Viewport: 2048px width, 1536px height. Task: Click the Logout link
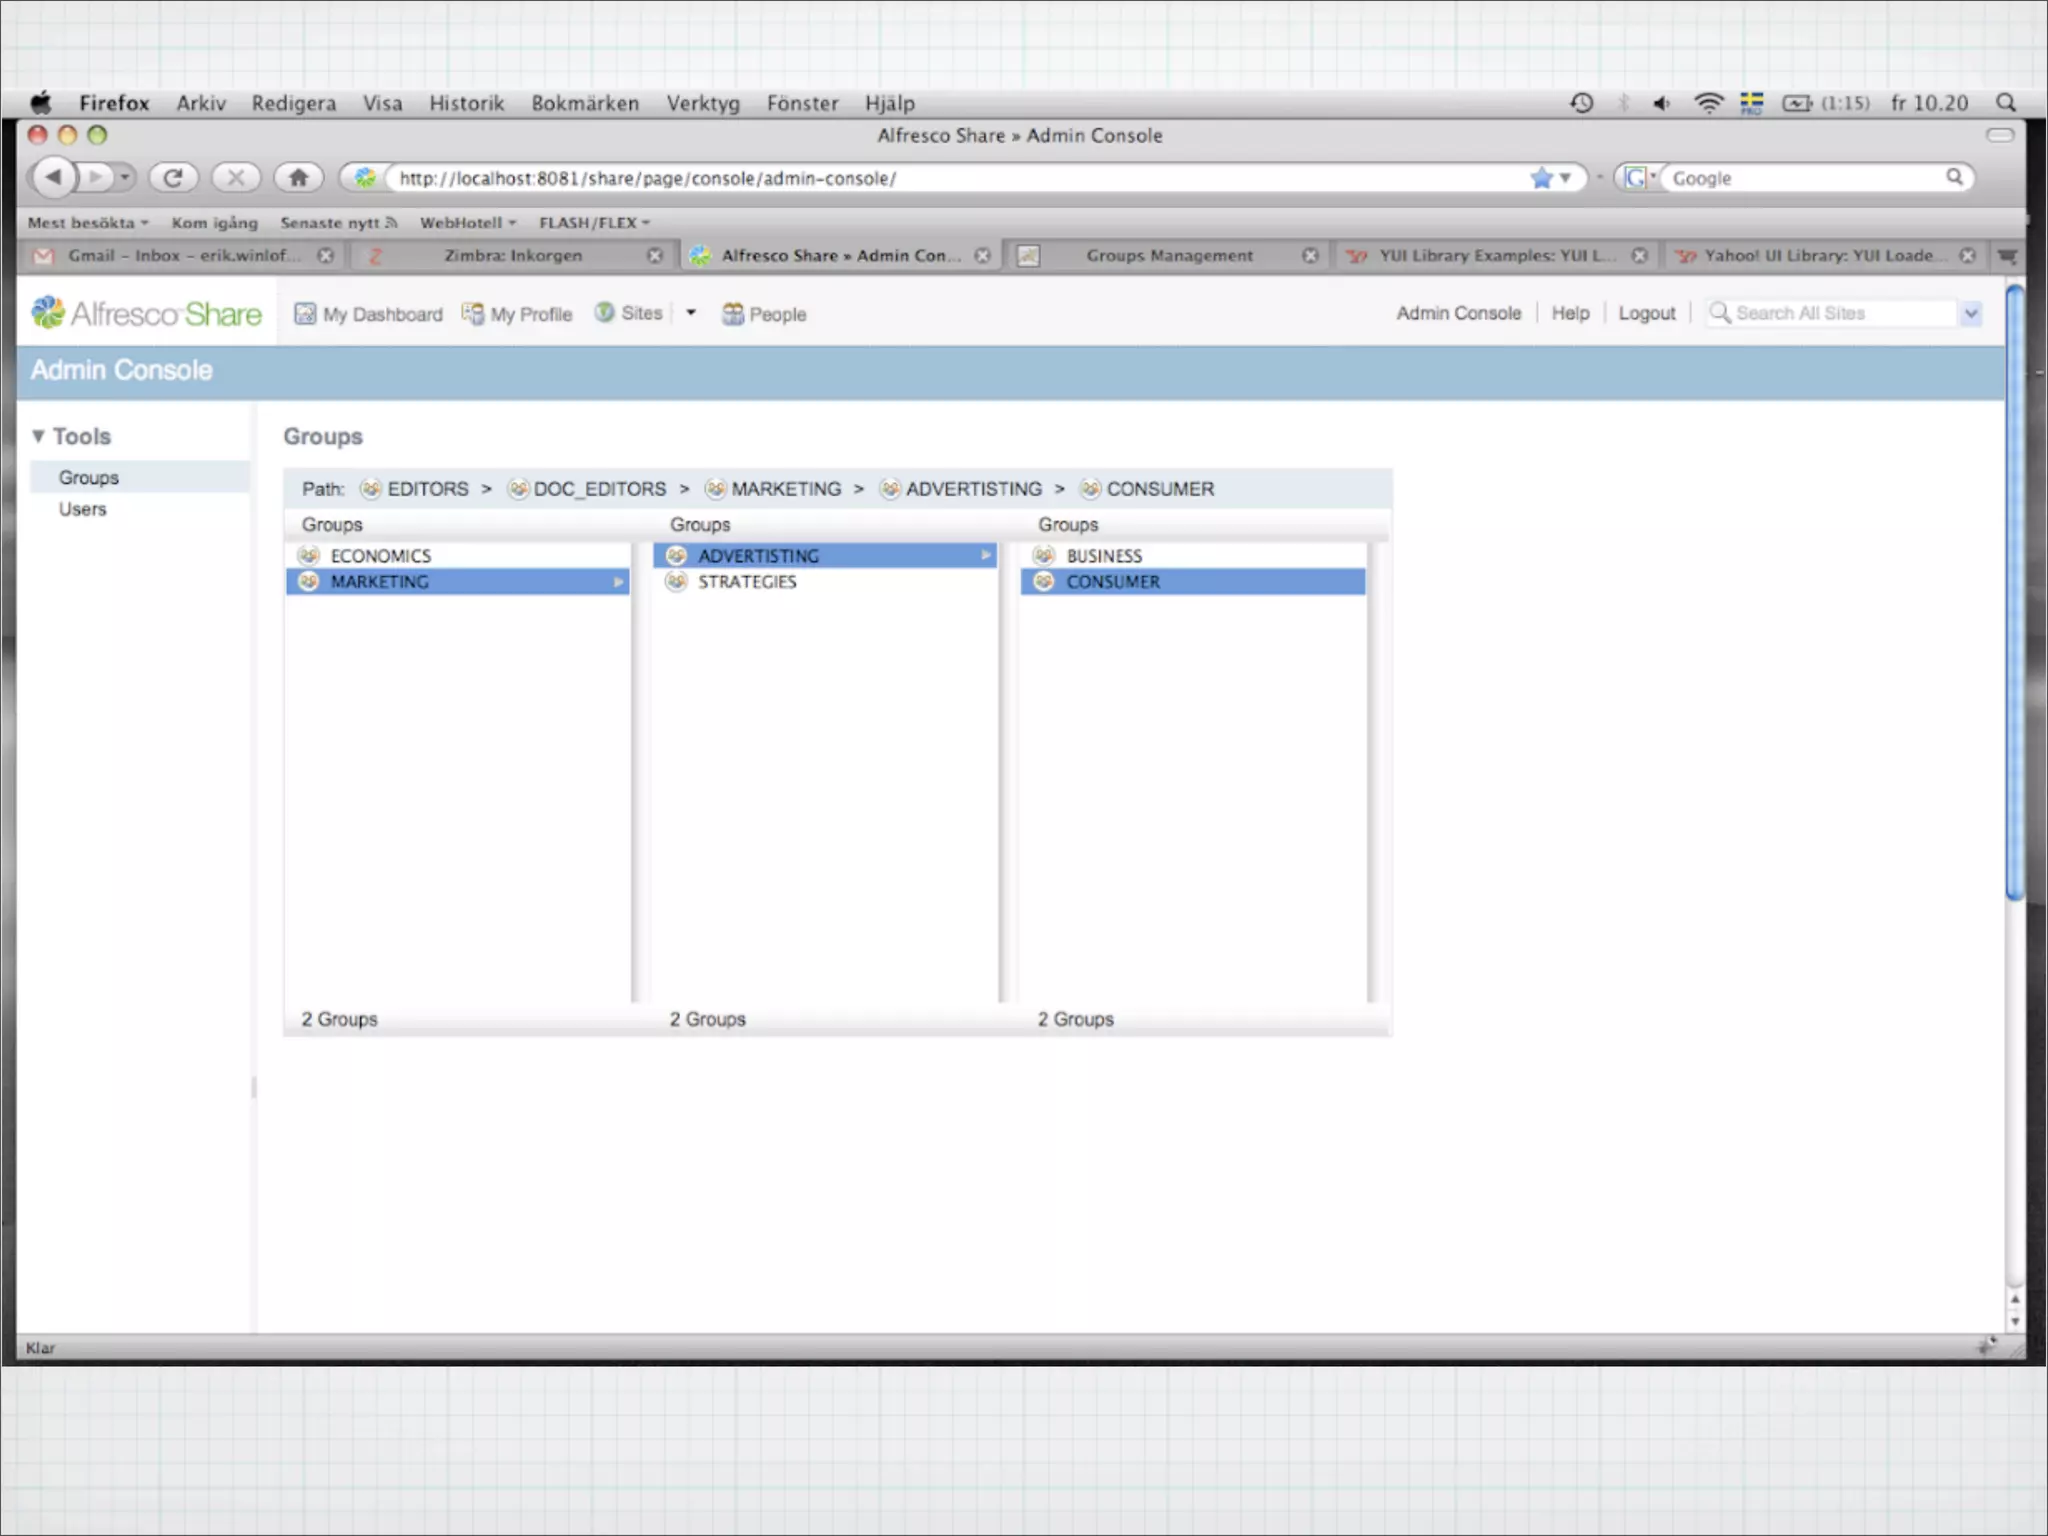coord(1646,314)
